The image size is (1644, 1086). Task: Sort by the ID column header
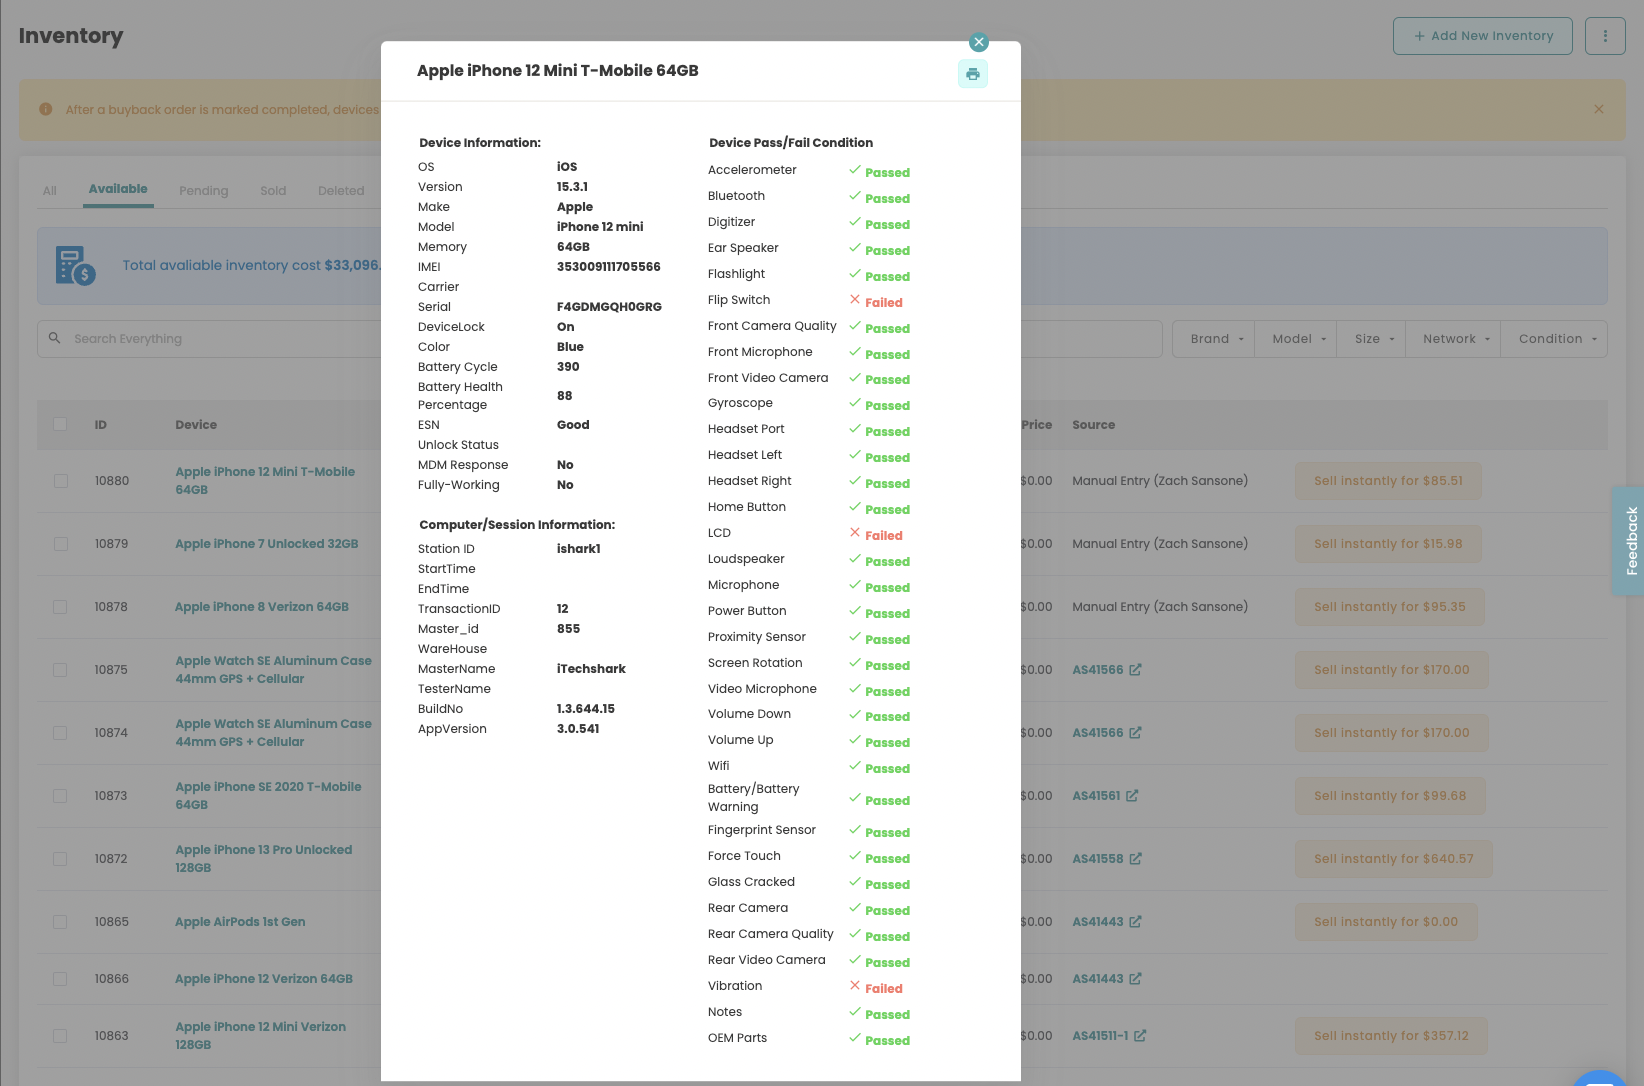(101, 425)
